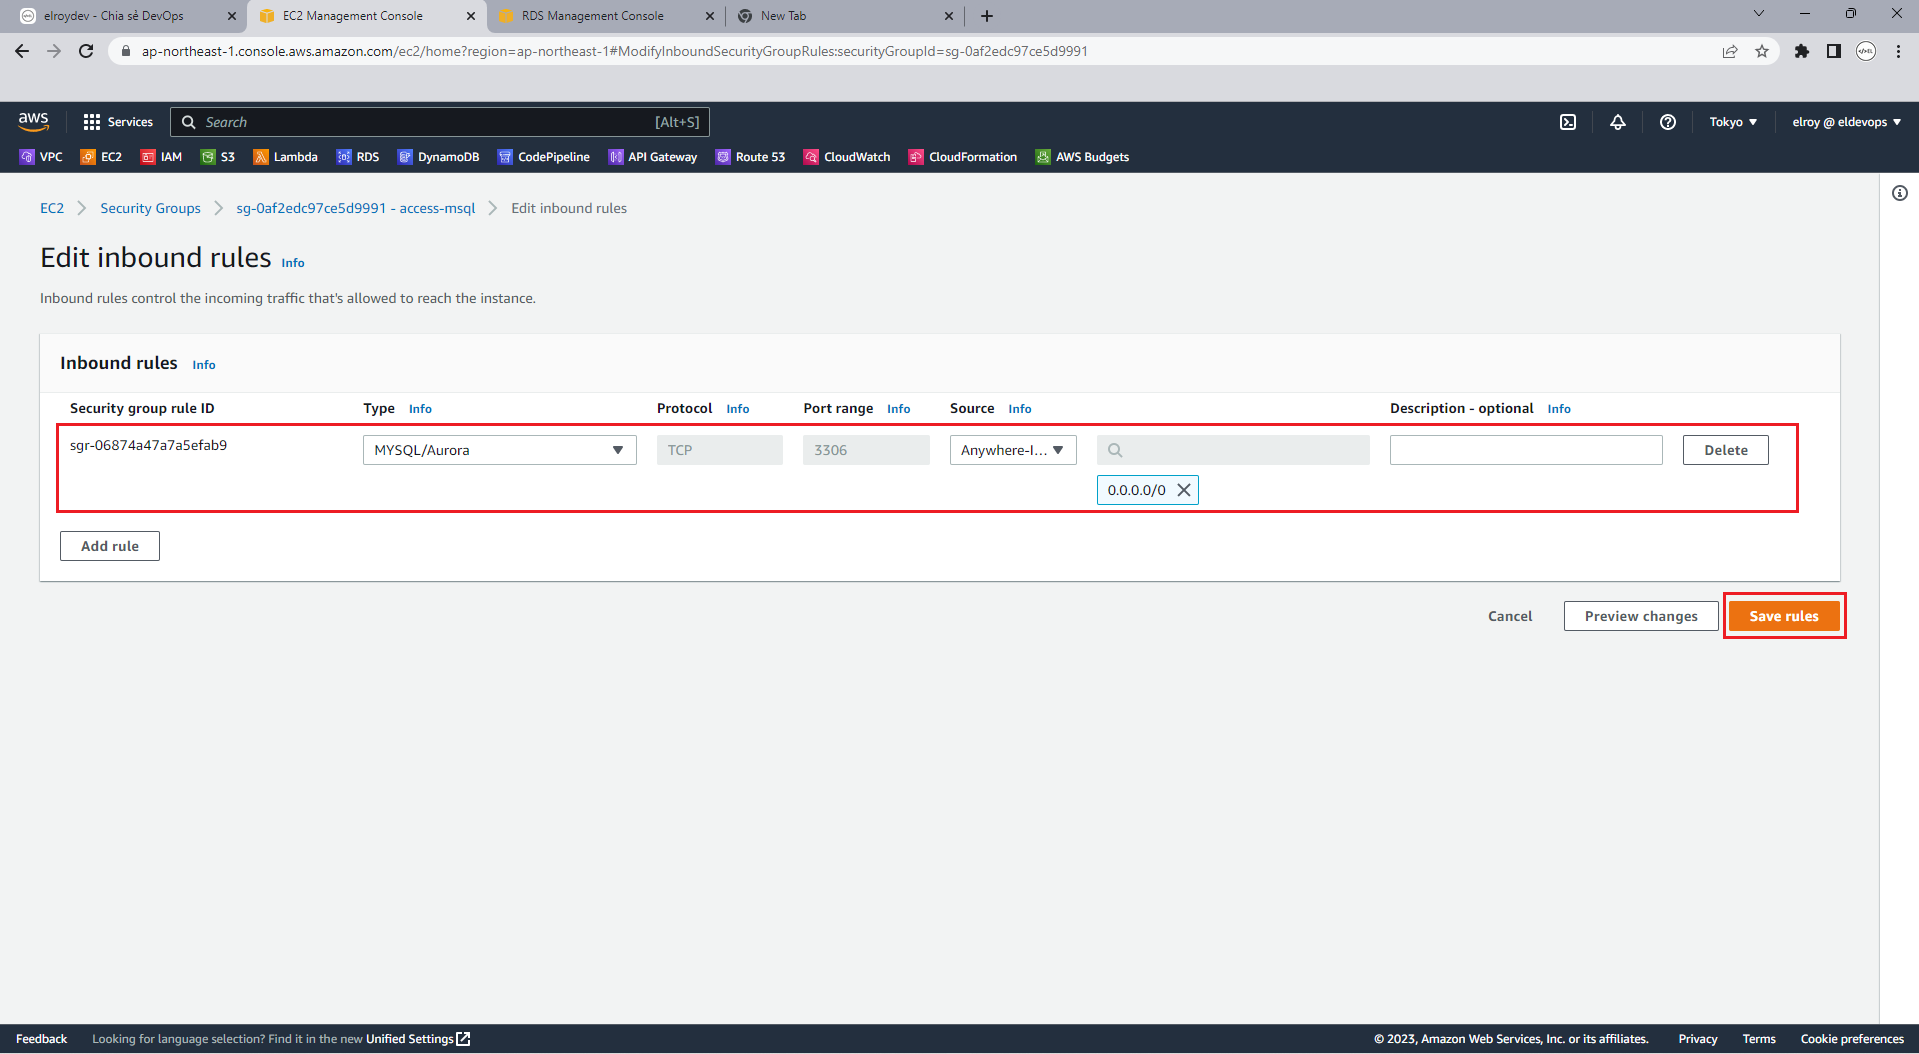Screen dimensions: 1919x1054
Task: Open CloudShell terminal icon
Action: (x=1568, y=122)
